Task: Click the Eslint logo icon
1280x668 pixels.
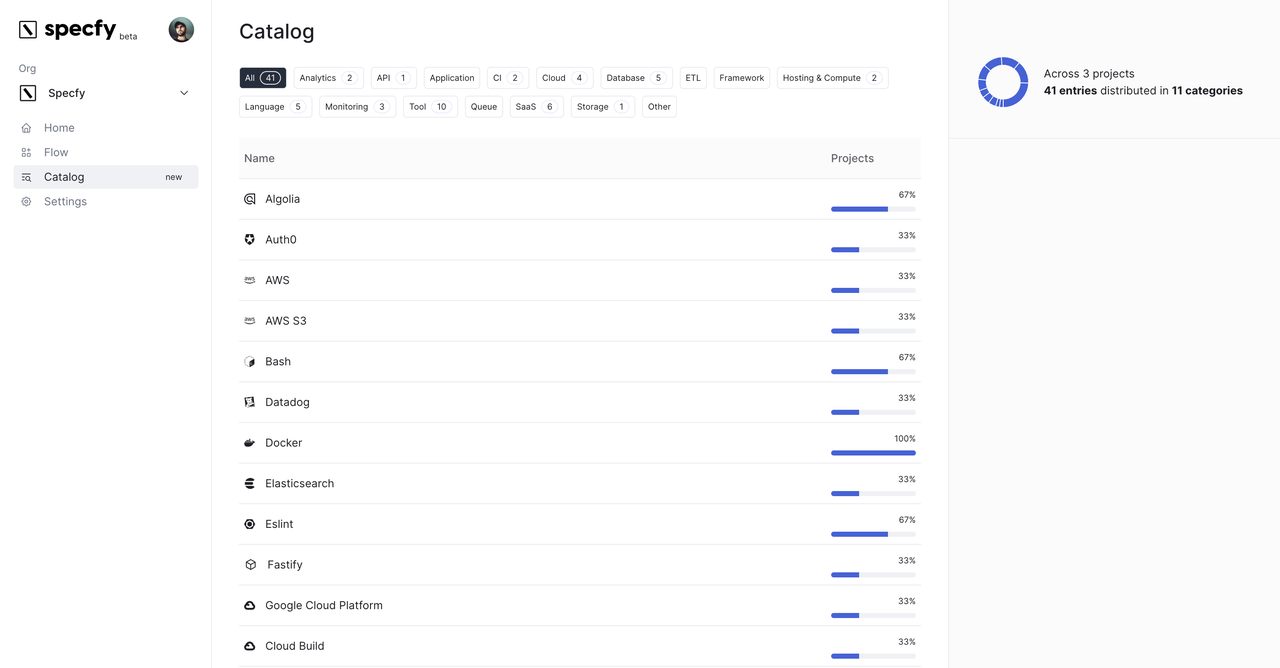Action: (x=250, y=524)
